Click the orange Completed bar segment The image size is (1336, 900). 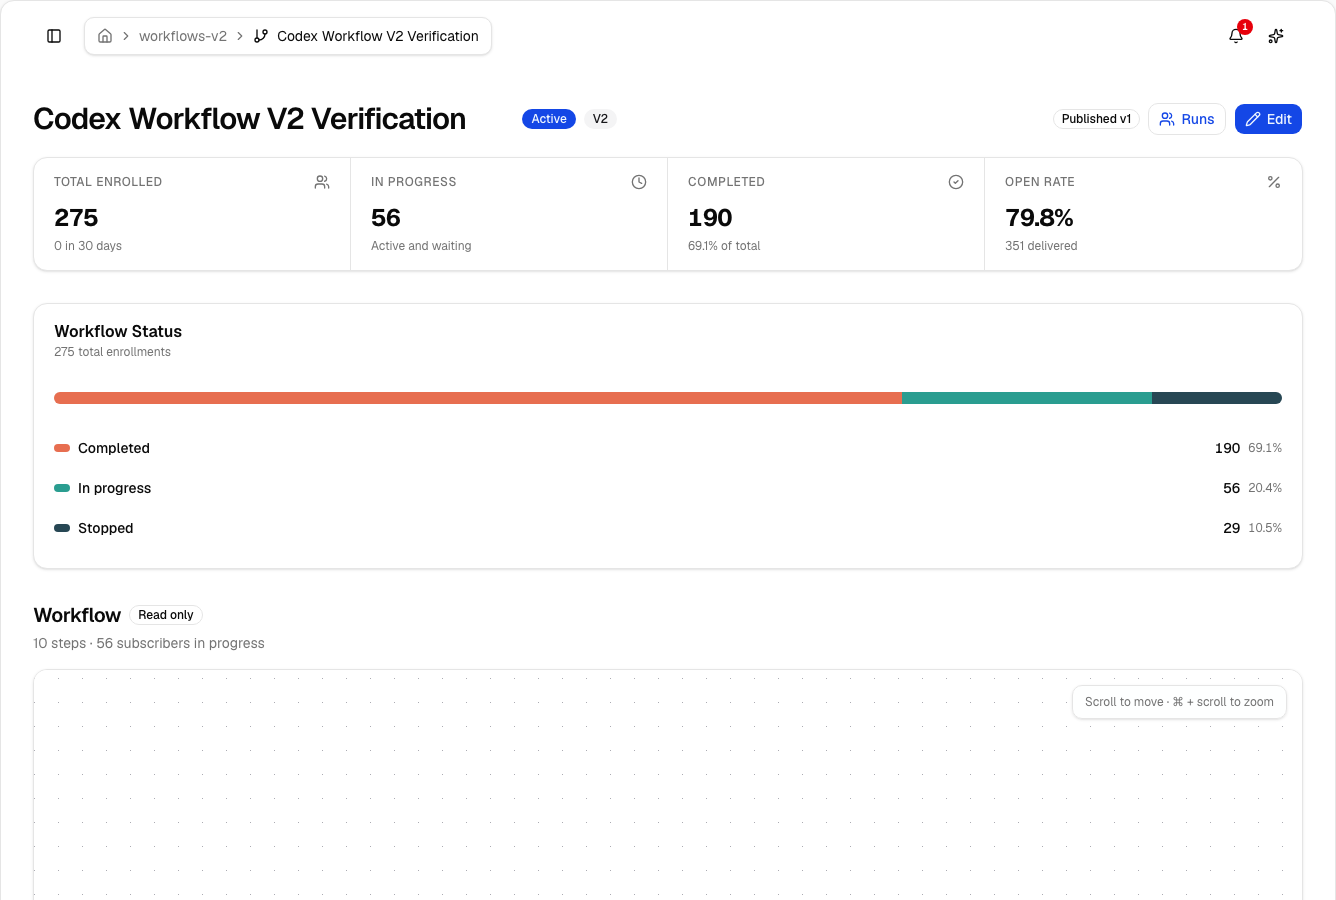[478, 398]
